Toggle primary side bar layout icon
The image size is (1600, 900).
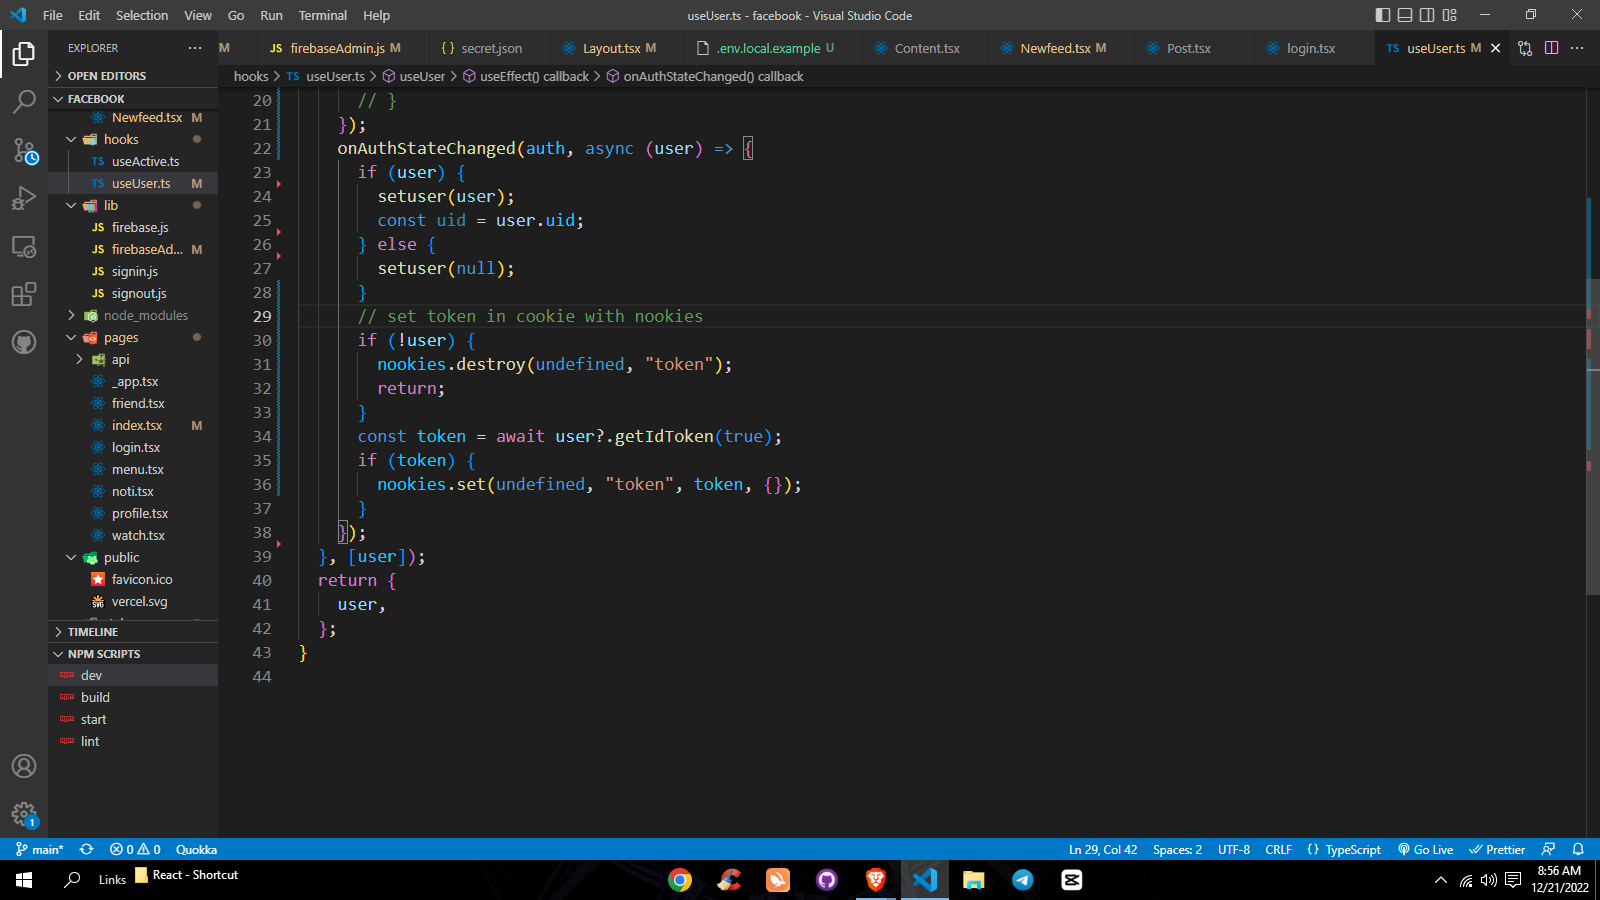(x=1383, y=15)
